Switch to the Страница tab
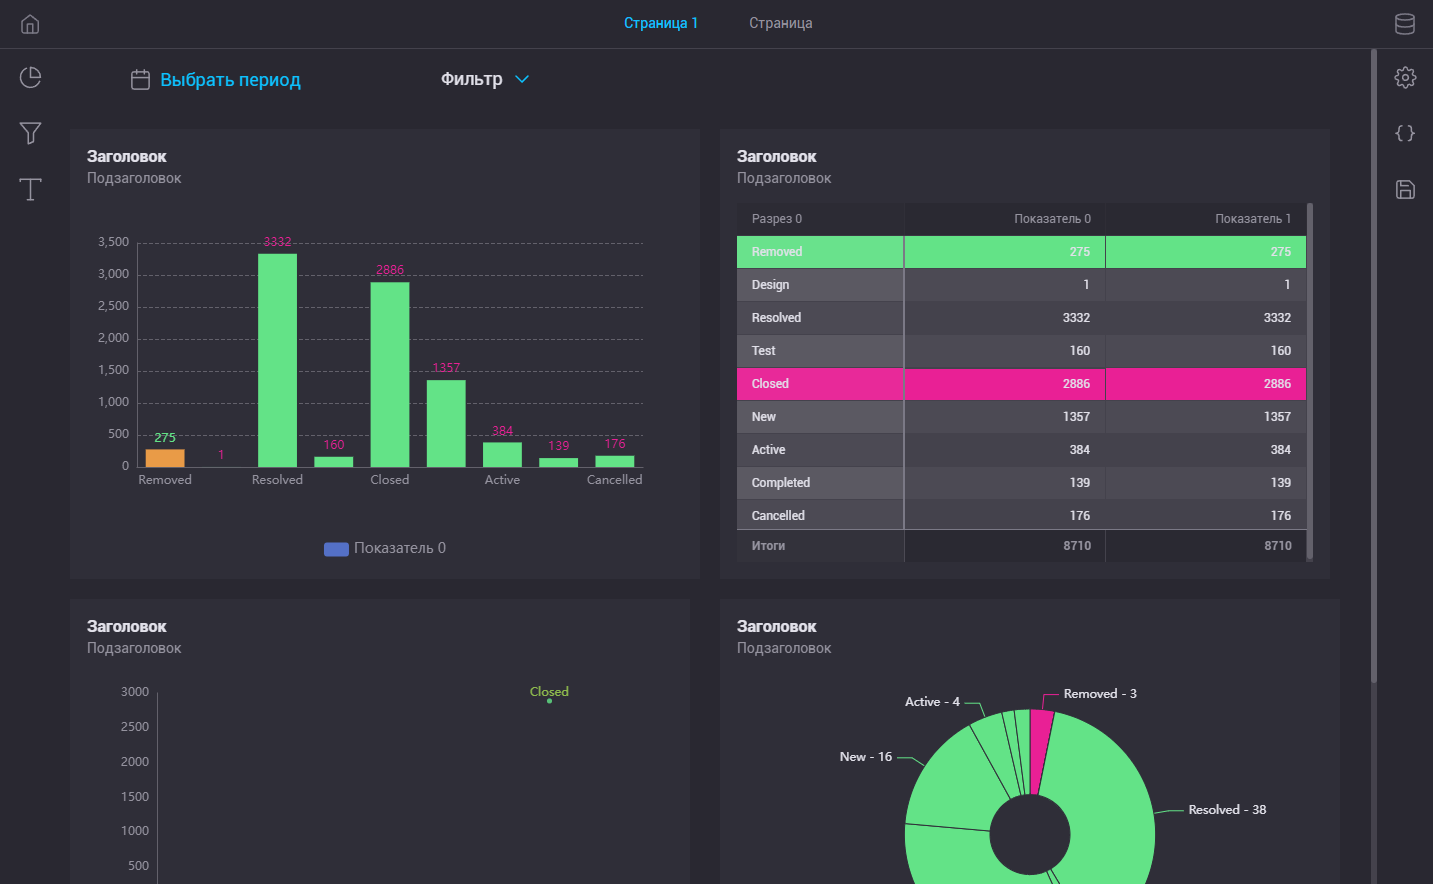 [x=781, y=23]
